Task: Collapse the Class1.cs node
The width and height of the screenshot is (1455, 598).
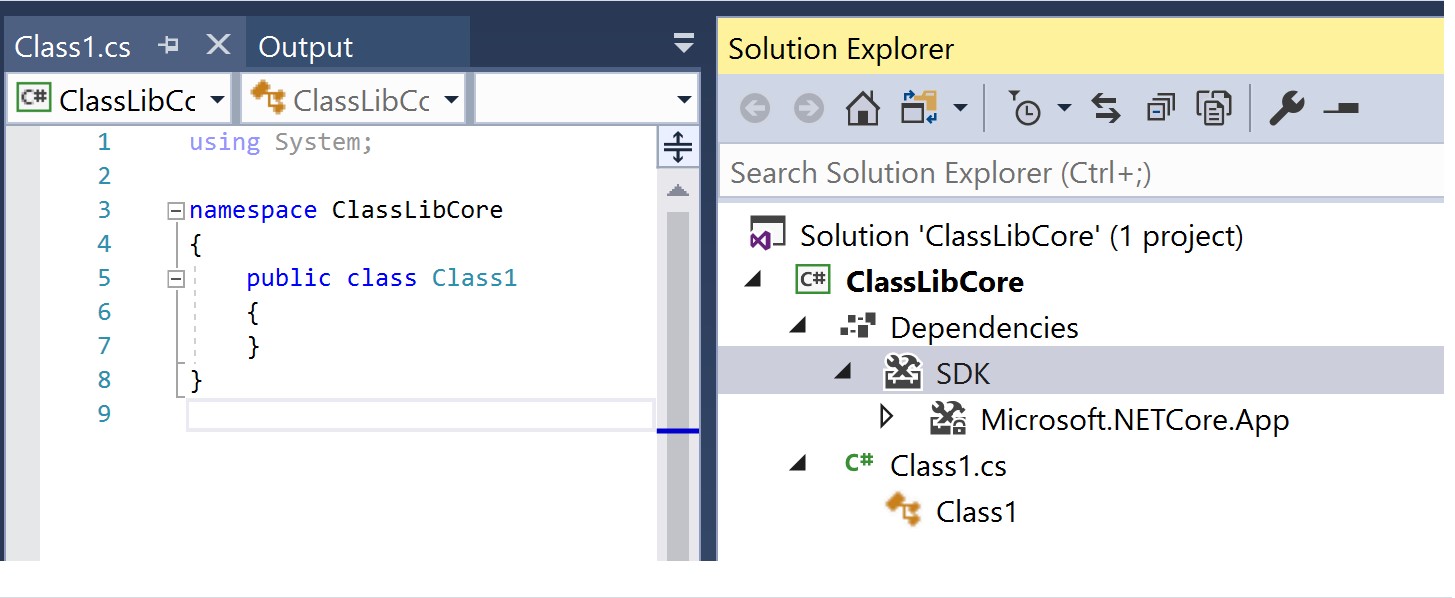Action: point(797,465)
